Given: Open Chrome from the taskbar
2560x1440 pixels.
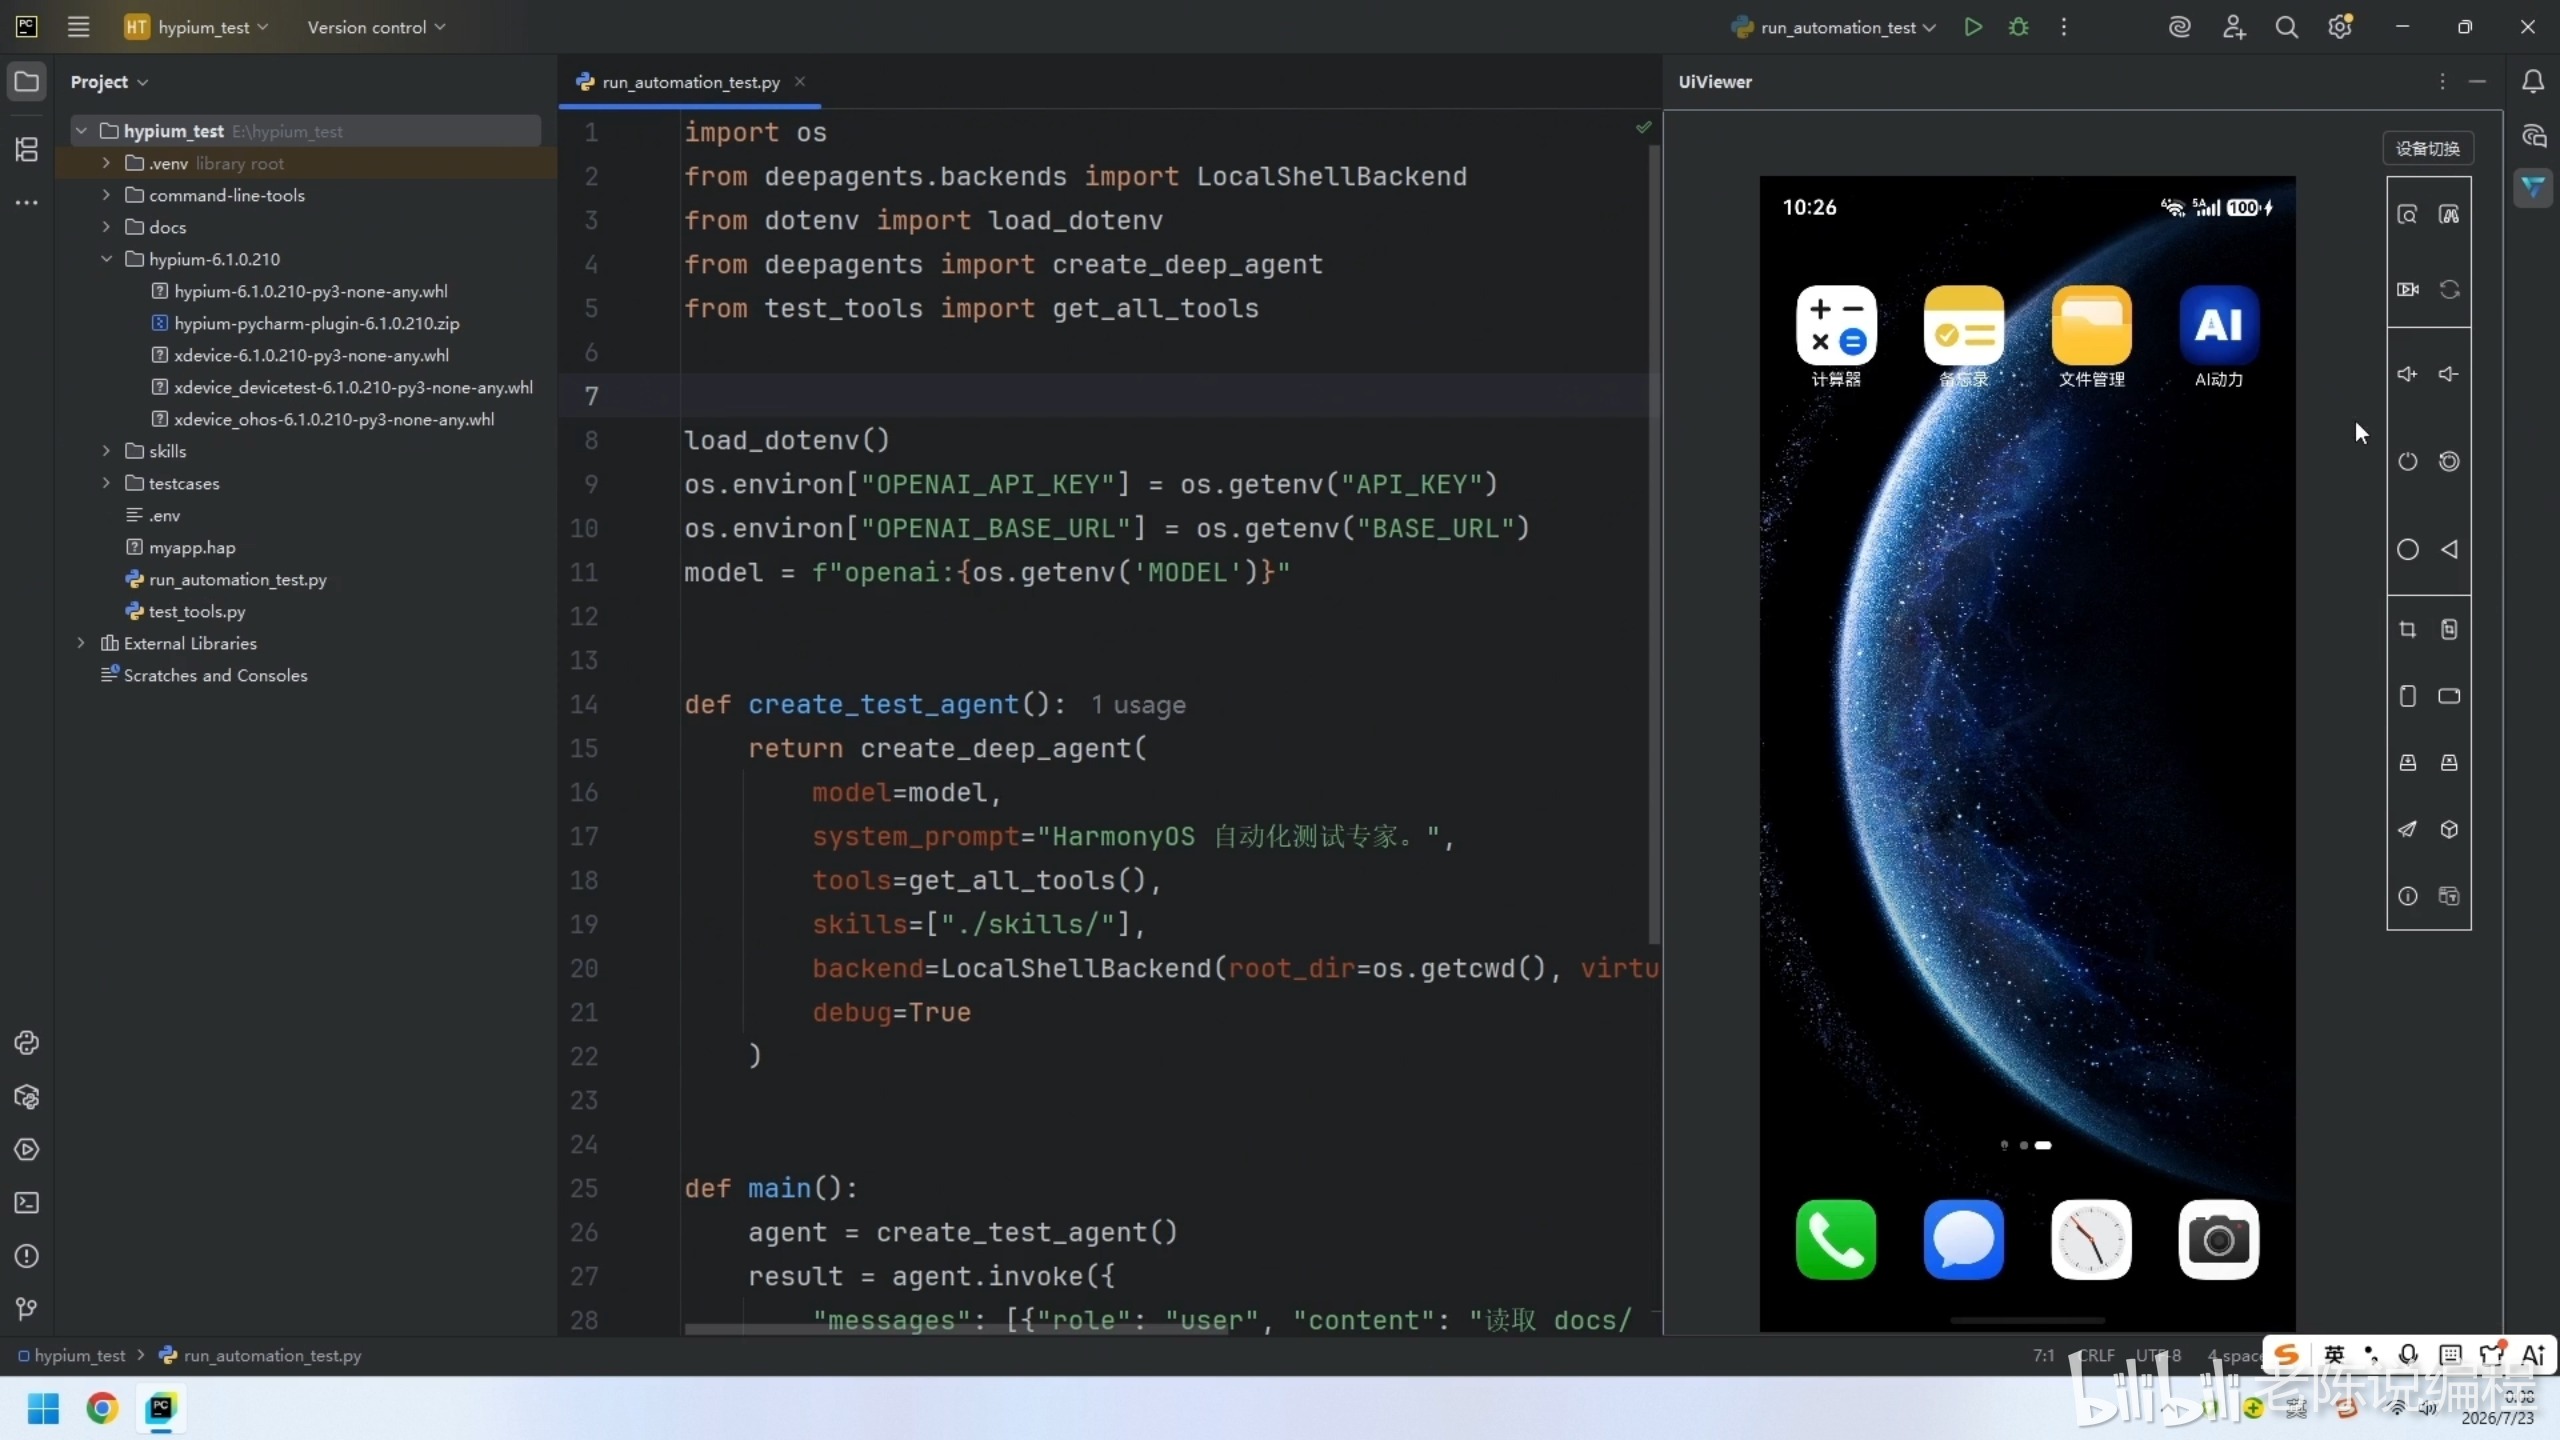Looking at the screenshot, I should pos(101,1408).
